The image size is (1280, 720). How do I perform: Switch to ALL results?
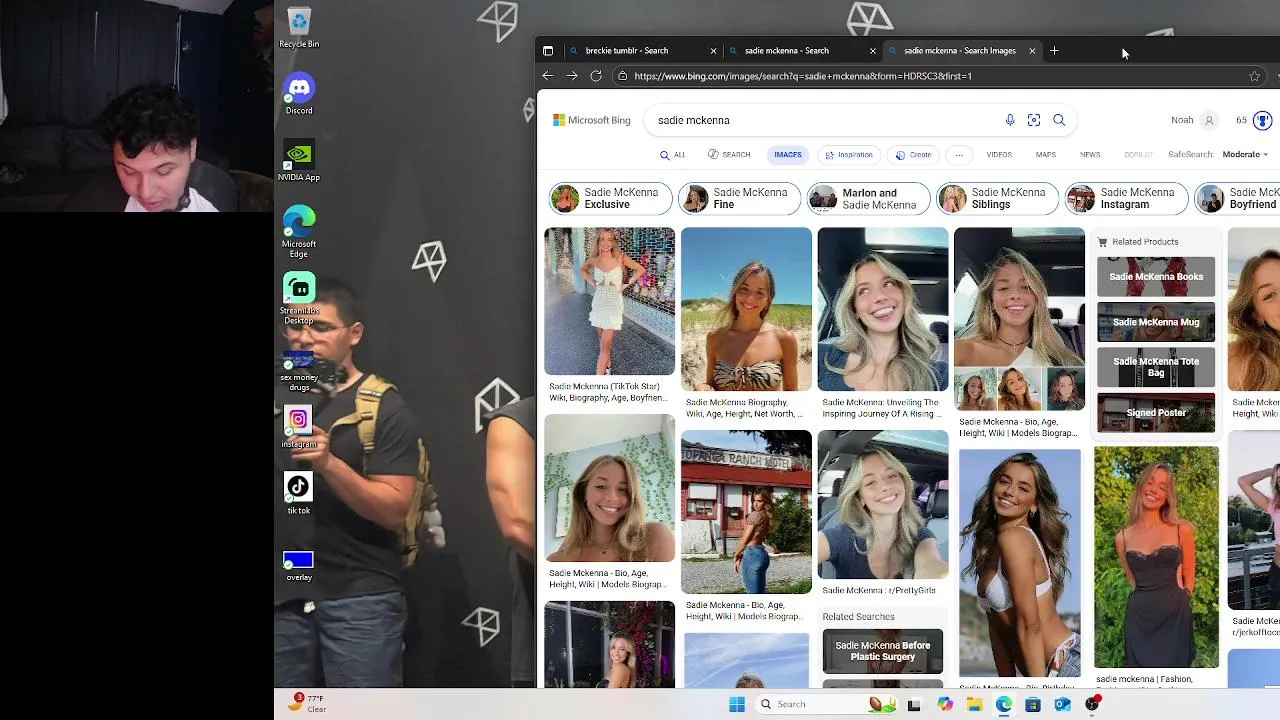click(673, 155)
